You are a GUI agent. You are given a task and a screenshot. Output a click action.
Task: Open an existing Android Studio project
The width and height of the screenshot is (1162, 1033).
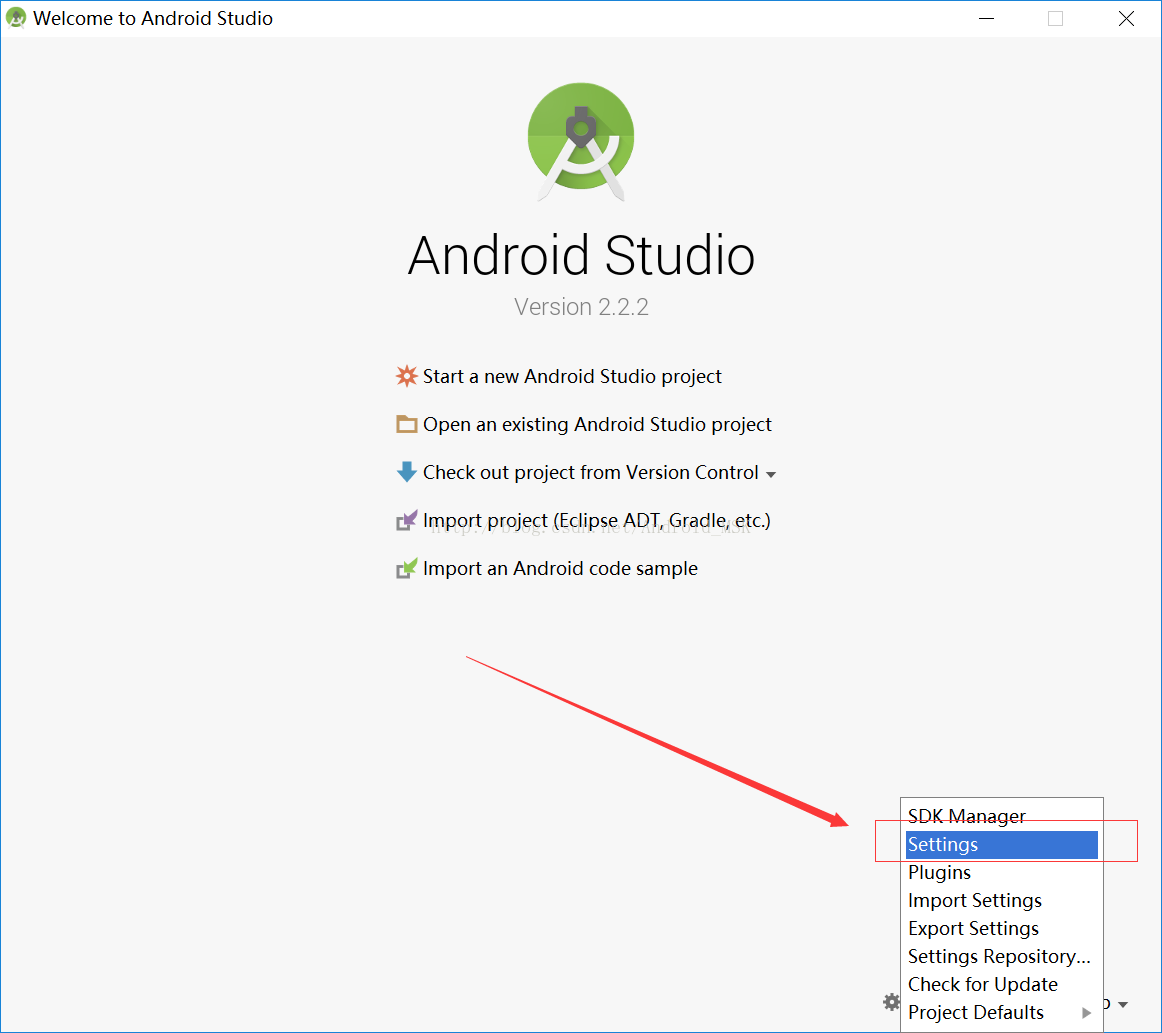[597, 425]
